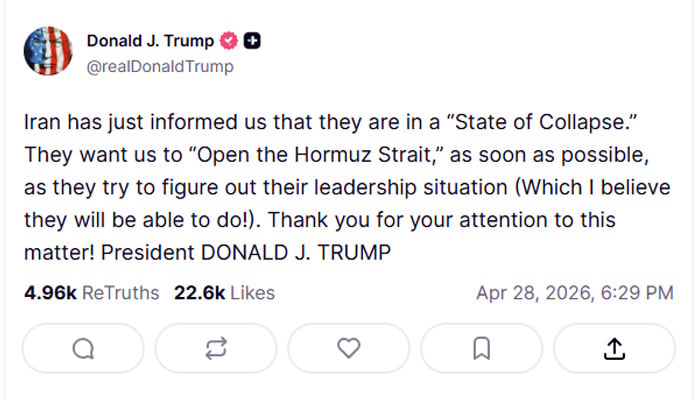Screen dimensions: 700x400
Task: Like the post with the heart icon
Action: tap(348, 348)
